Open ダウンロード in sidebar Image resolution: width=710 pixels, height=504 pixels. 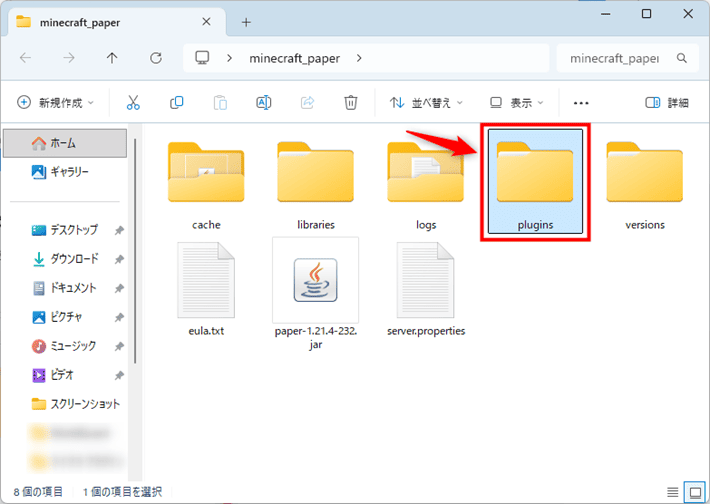66,259
